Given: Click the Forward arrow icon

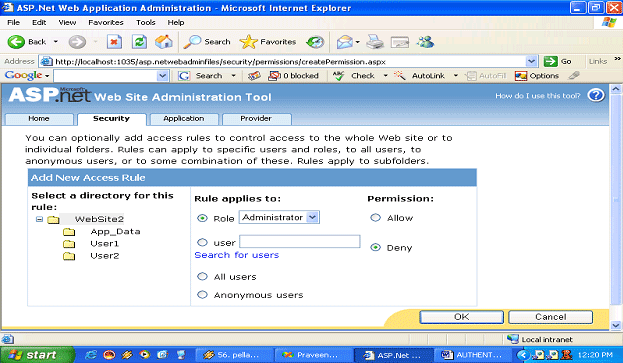Looking at the screenshot, I should click(77, 42).
